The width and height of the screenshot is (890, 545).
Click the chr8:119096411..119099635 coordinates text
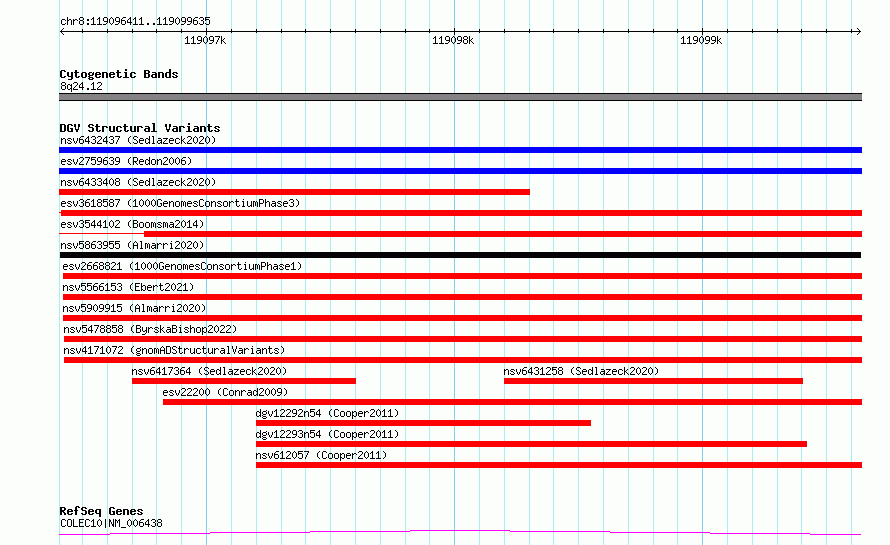(135, 21)
